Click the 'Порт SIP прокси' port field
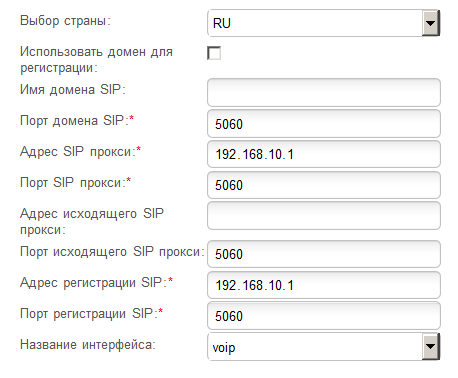This screenshot has height=378, width=458. (x=324, y=185)
